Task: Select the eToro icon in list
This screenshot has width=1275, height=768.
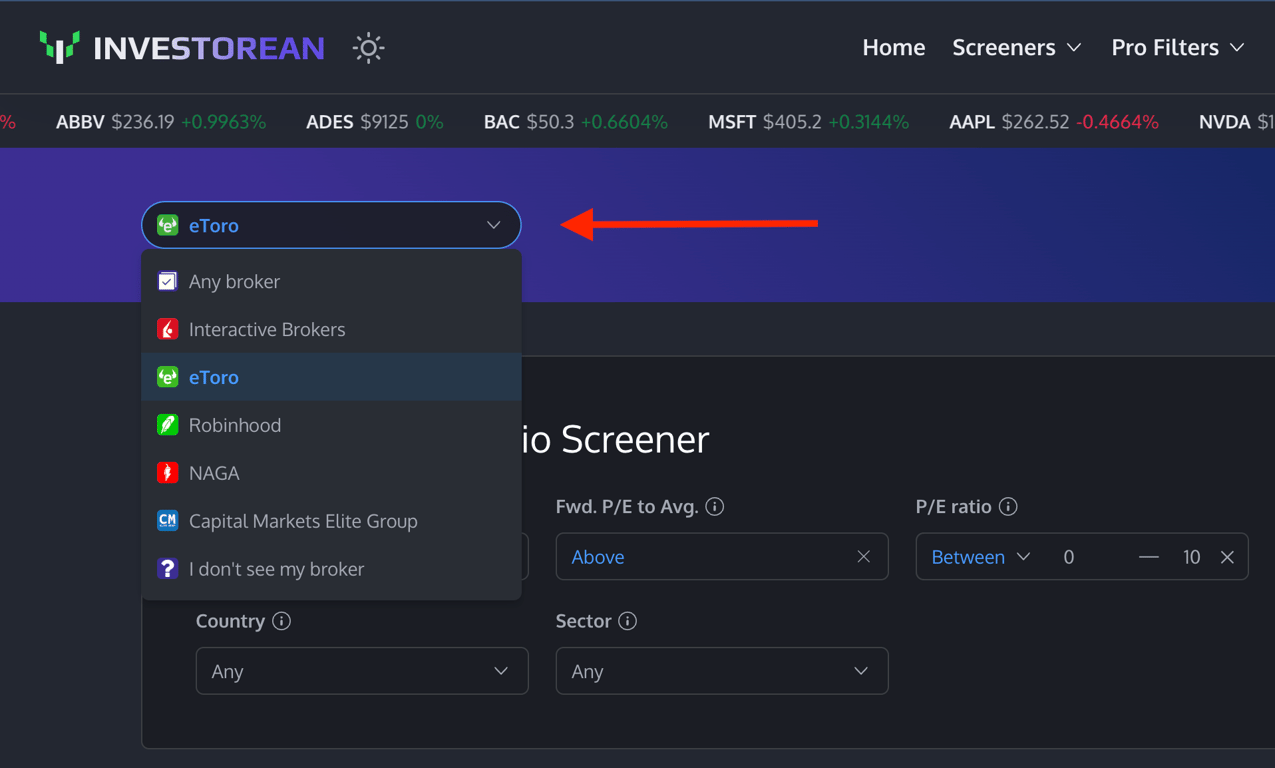Action: click(x=168, y=377)
